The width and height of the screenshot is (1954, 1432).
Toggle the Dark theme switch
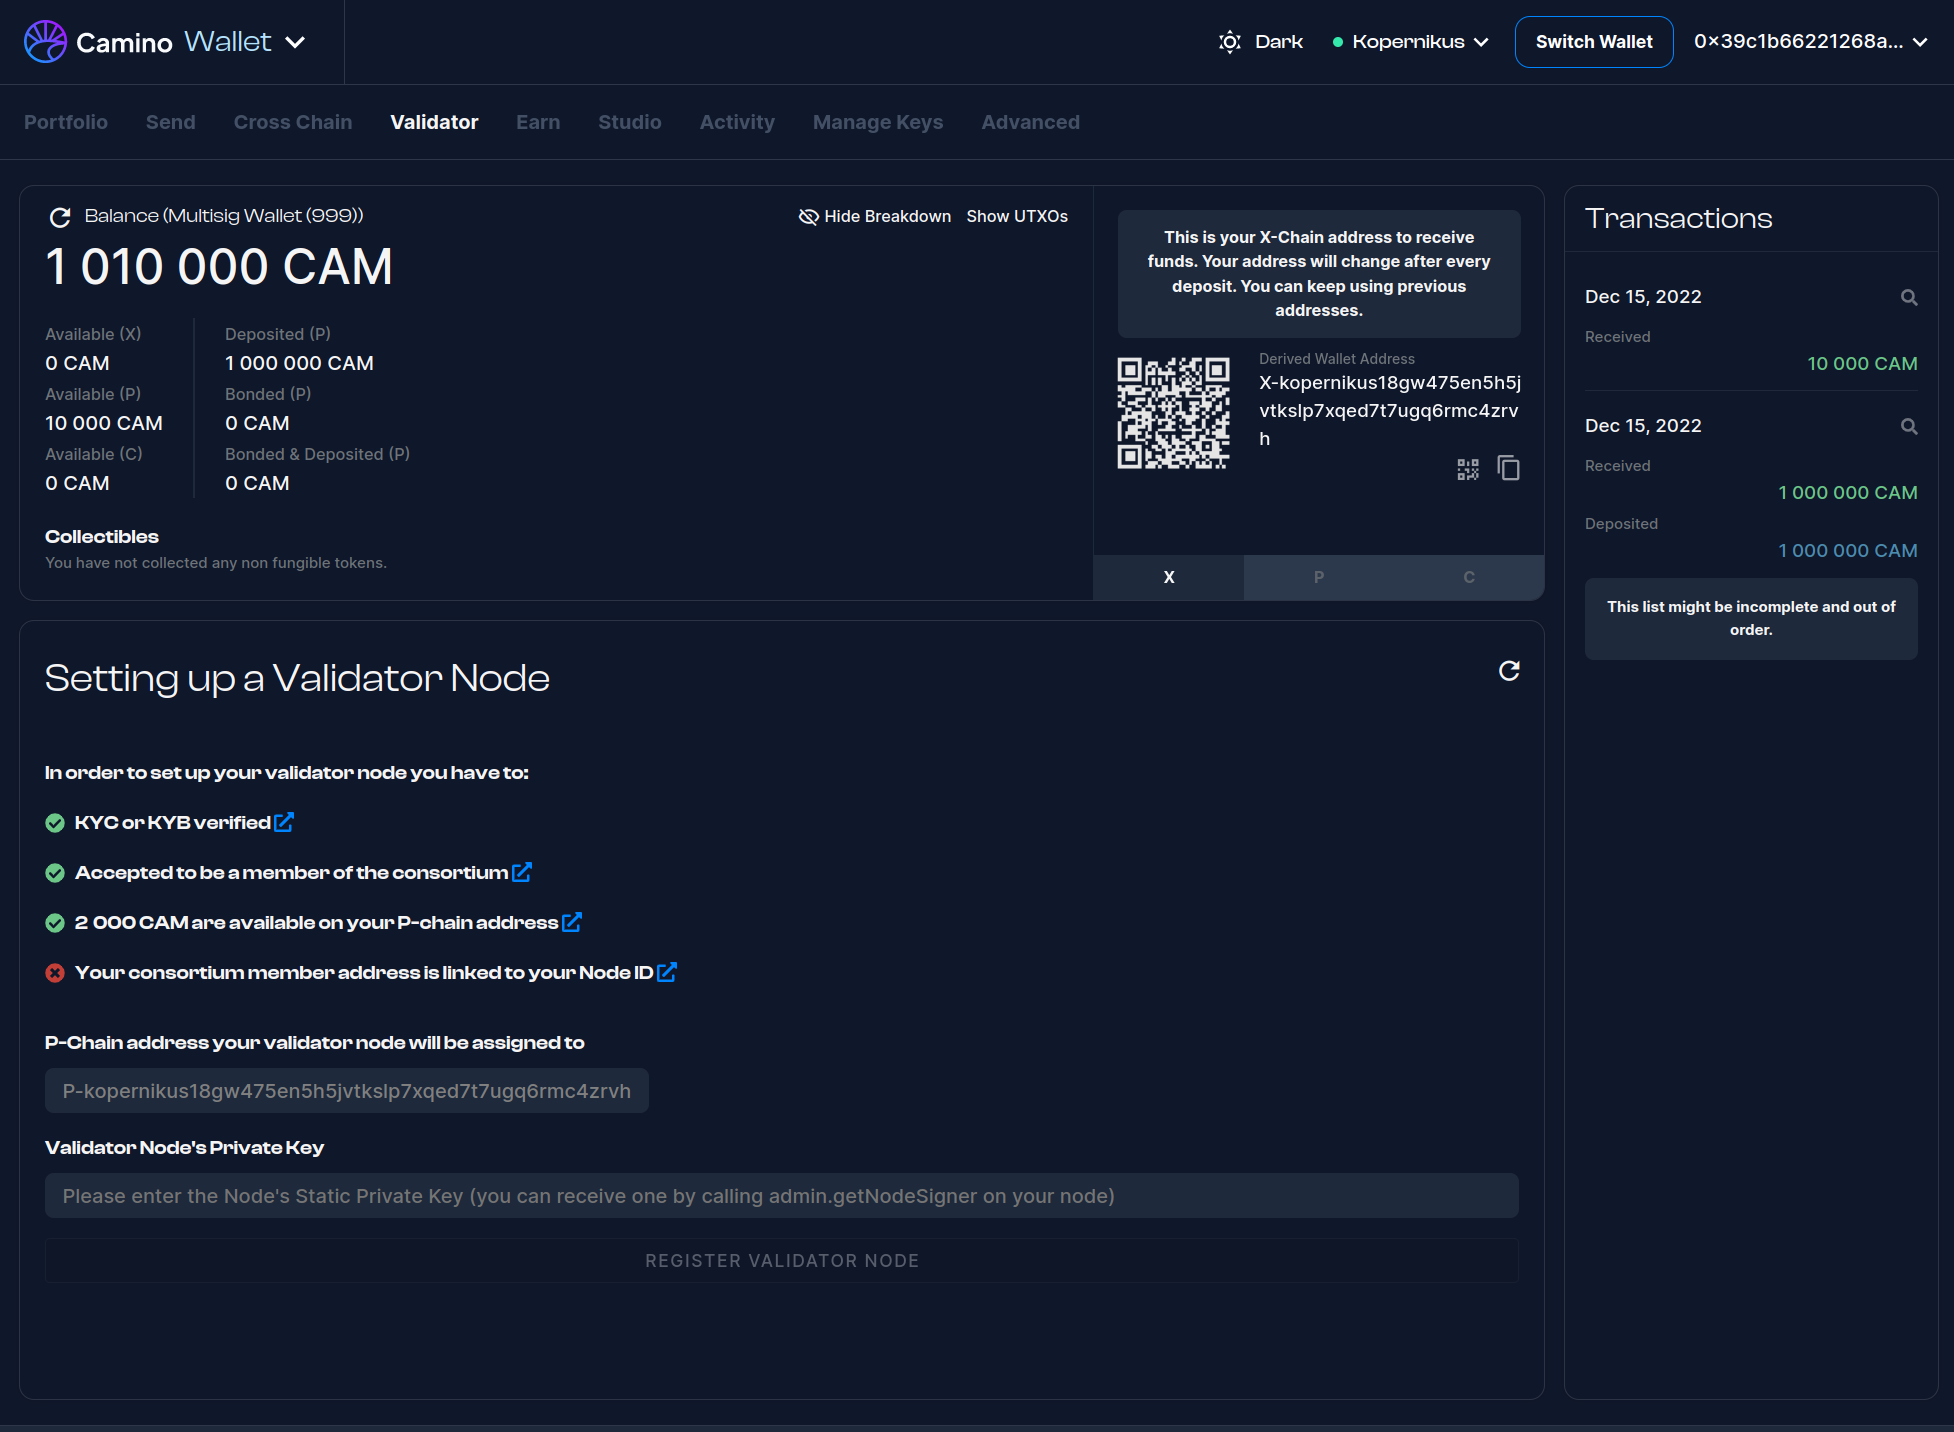pos(1260,42)
